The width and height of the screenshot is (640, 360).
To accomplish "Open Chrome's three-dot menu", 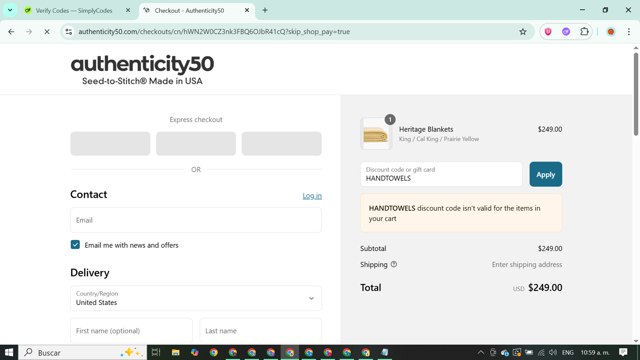I will tap(629, 31).
